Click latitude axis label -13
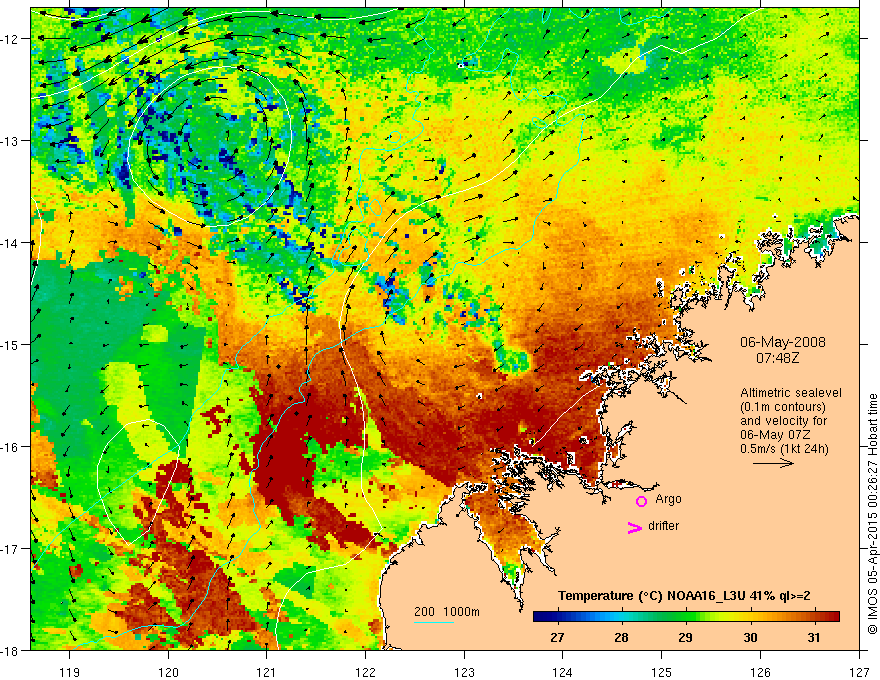The image size is (880, 680). click(x=11, y=141)
